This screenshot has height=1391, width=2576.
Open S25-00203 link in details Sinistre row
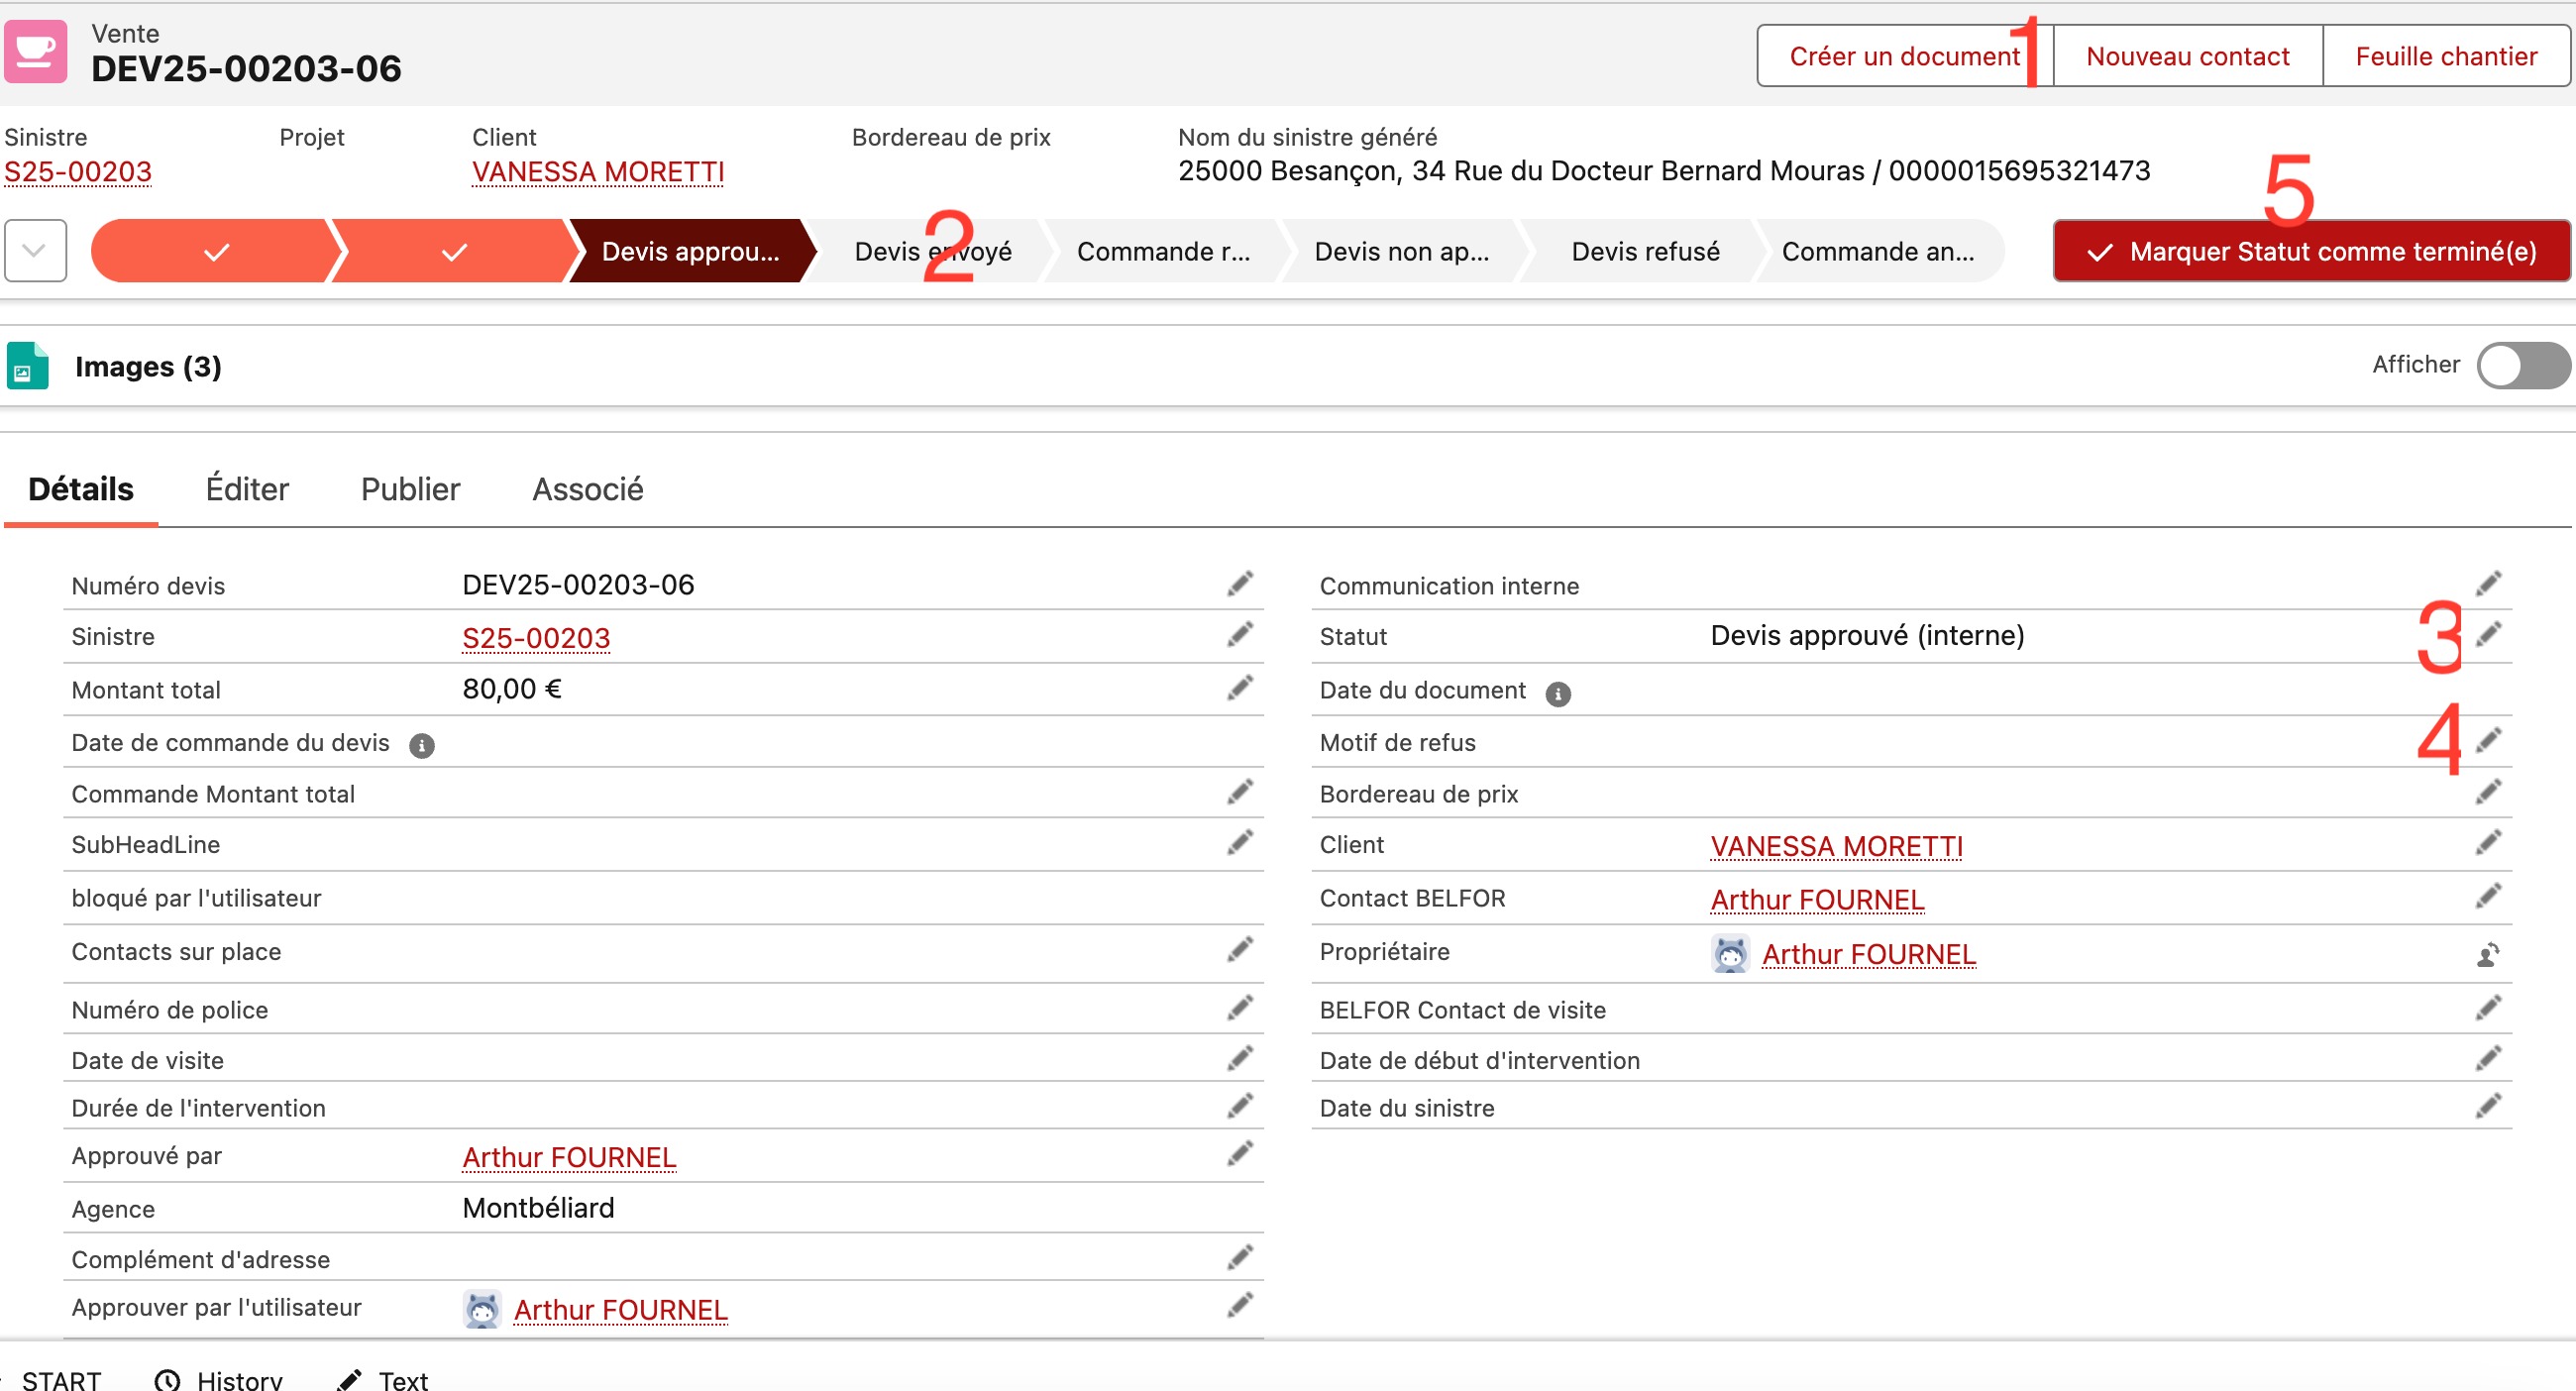coord(536,638)
